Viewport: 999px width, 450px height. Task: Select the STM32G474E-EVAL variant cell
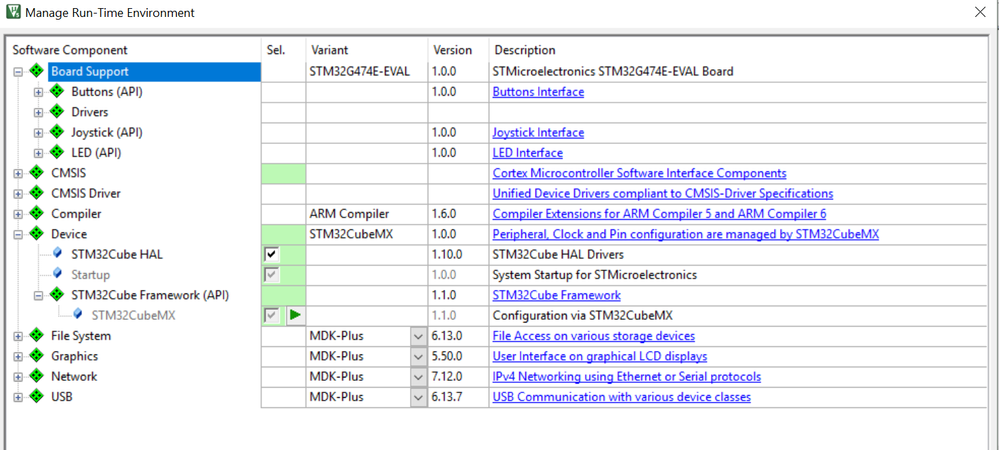pos(366,71)
